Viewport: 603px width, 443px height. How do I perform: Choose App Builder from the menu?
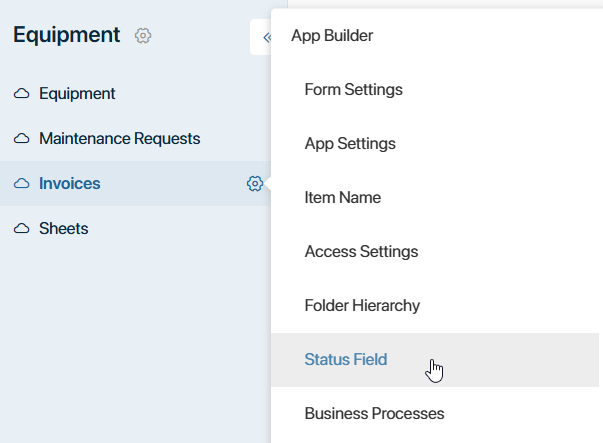(x=332, y=36)
